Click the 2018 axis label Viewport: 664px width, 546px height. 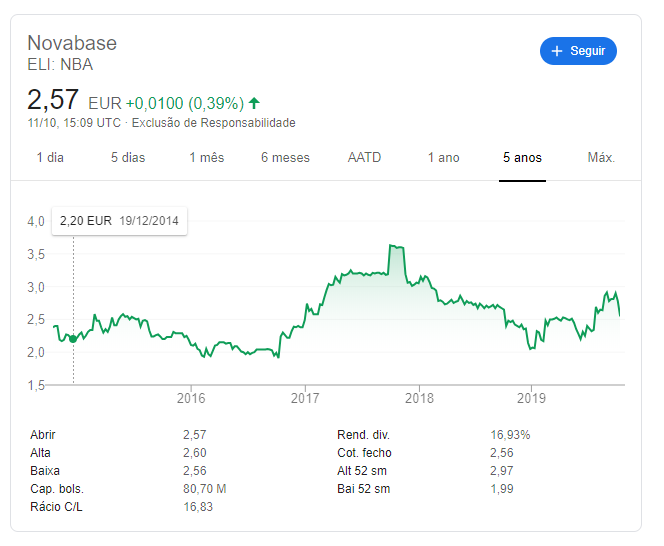[x=419, y=398]
